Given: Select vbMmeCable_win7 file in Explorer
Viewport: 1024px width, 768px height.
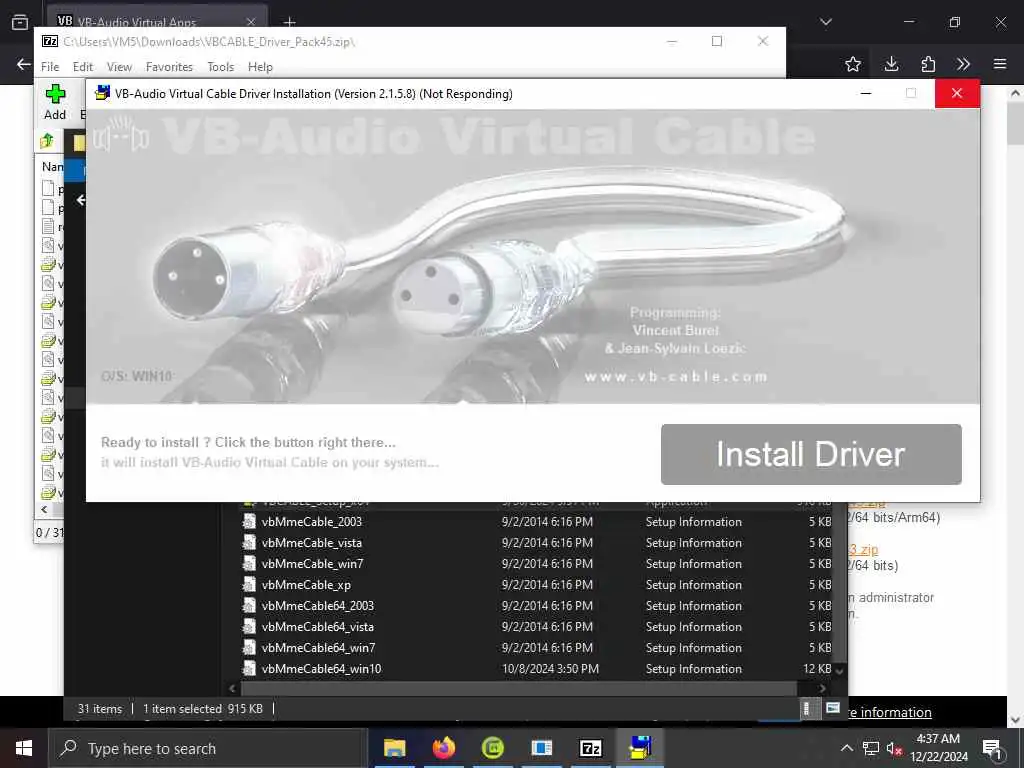Looking at the screenshot, I should click(x=312, y=564).
